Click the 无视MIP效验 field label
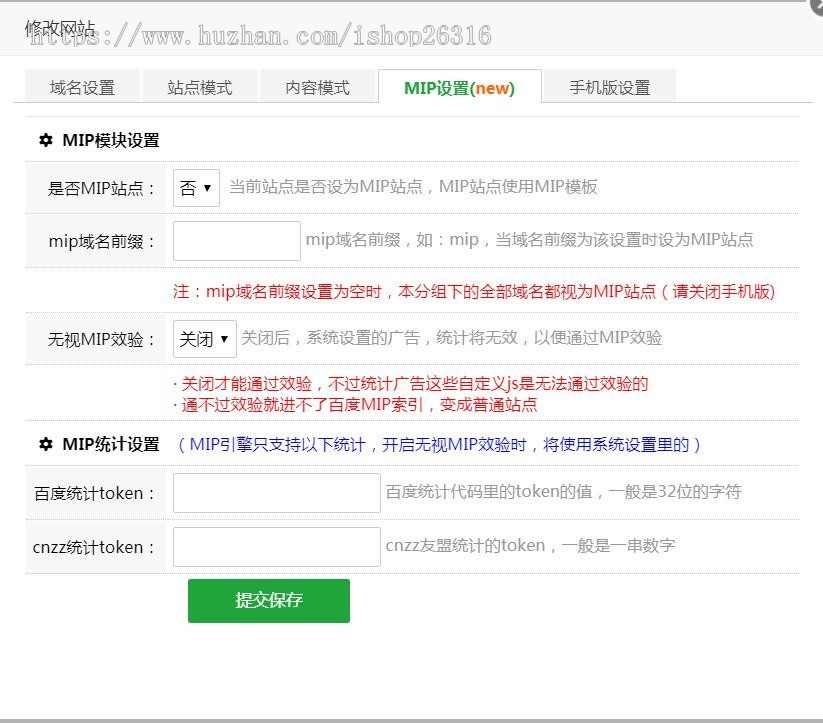 click(102, 340)
